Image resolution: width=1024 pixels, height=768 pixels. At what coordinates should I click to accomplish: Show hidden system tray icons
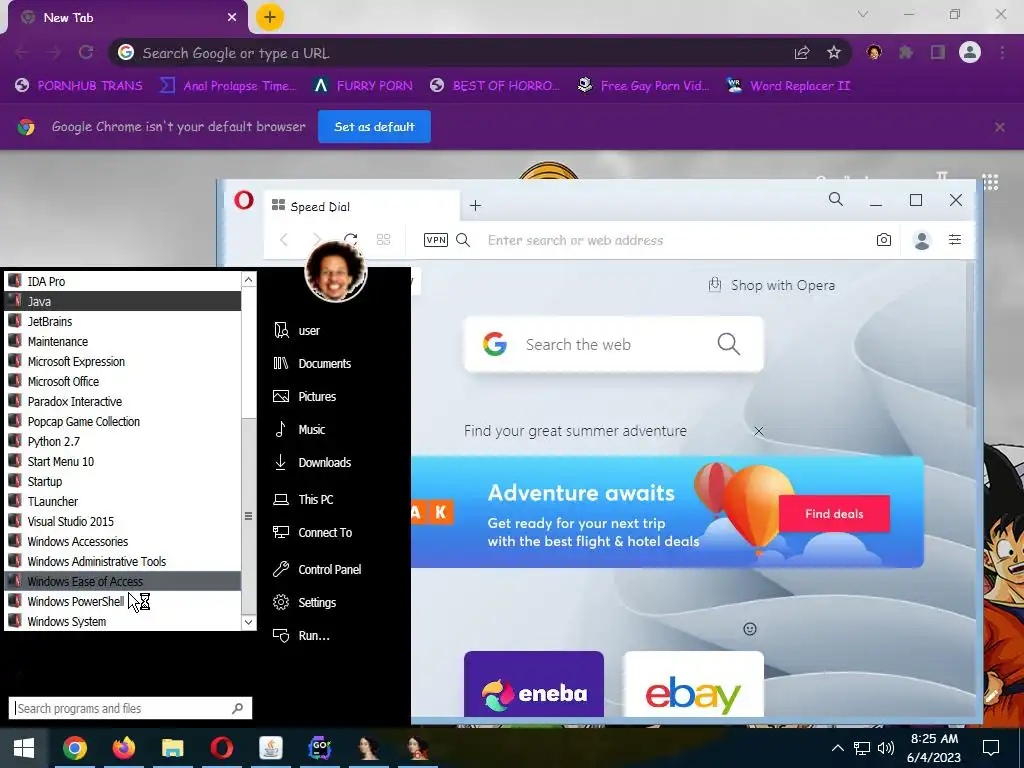tap(838, 748)
